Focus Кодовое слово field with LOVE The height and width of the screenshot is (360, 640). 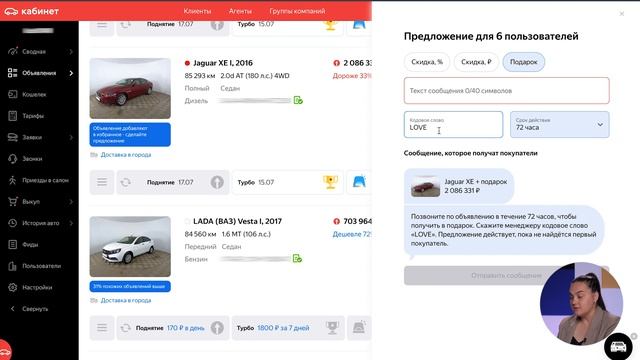[453, 124]
